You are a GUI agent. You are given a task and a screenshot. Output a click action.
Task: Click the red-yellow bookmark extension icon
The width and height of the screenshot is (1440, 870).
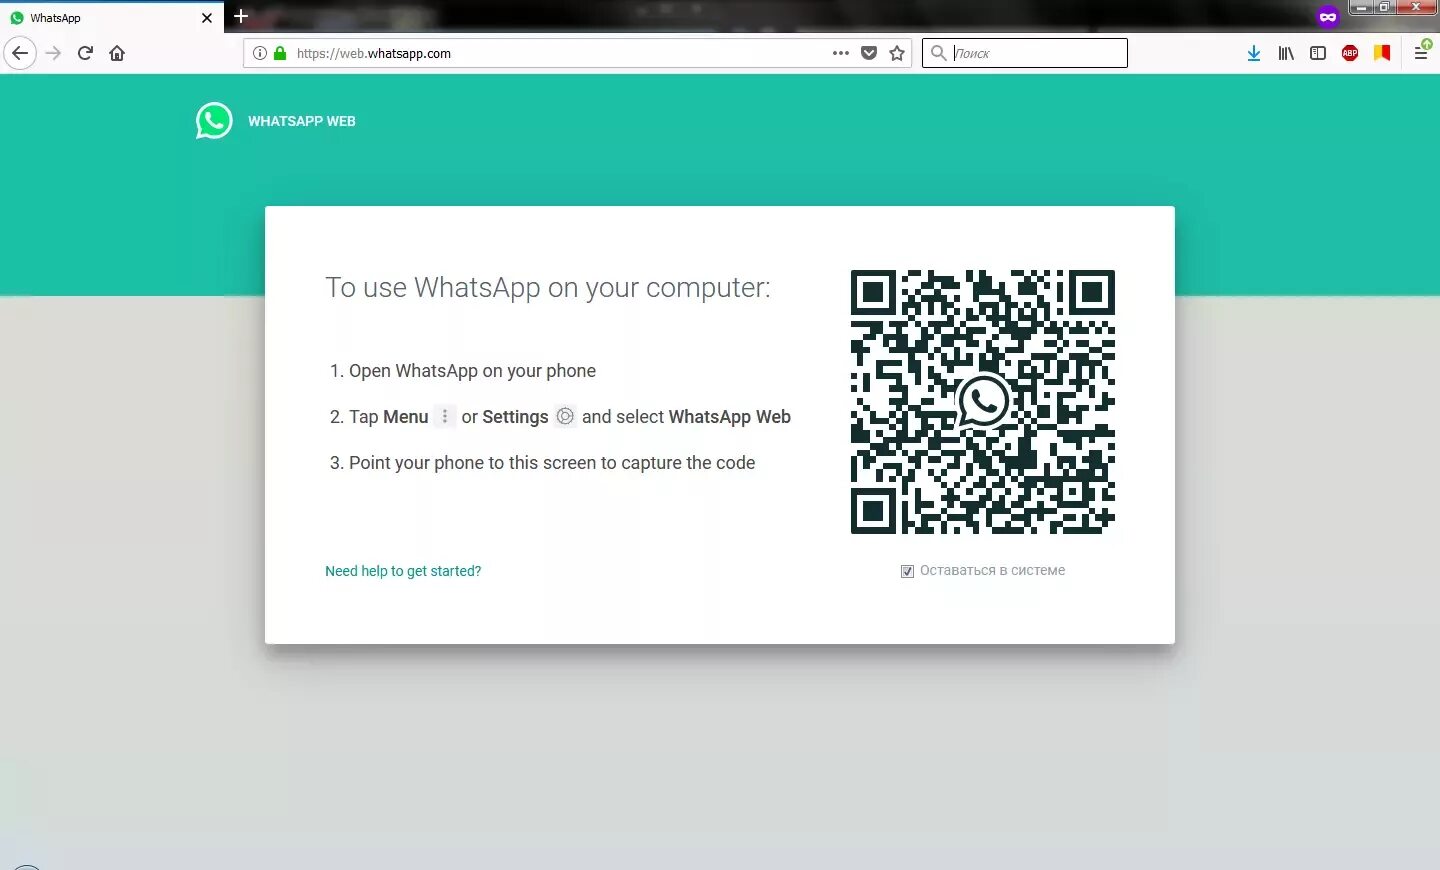(x=1382, y=53)
